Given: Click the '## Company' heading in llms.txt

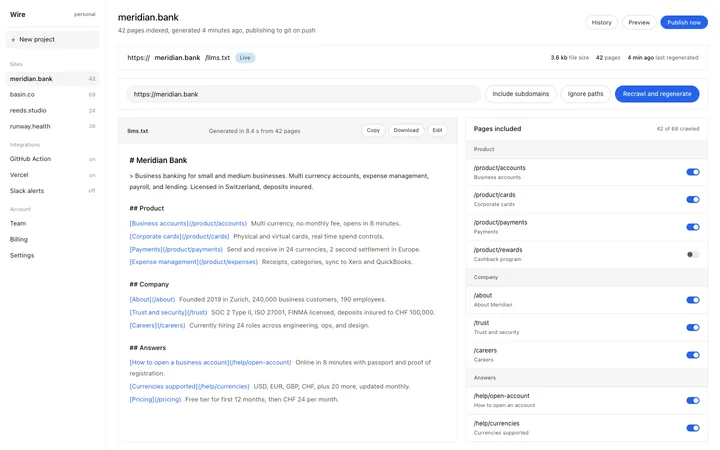Looking at the screenshot, I should 149,285.
